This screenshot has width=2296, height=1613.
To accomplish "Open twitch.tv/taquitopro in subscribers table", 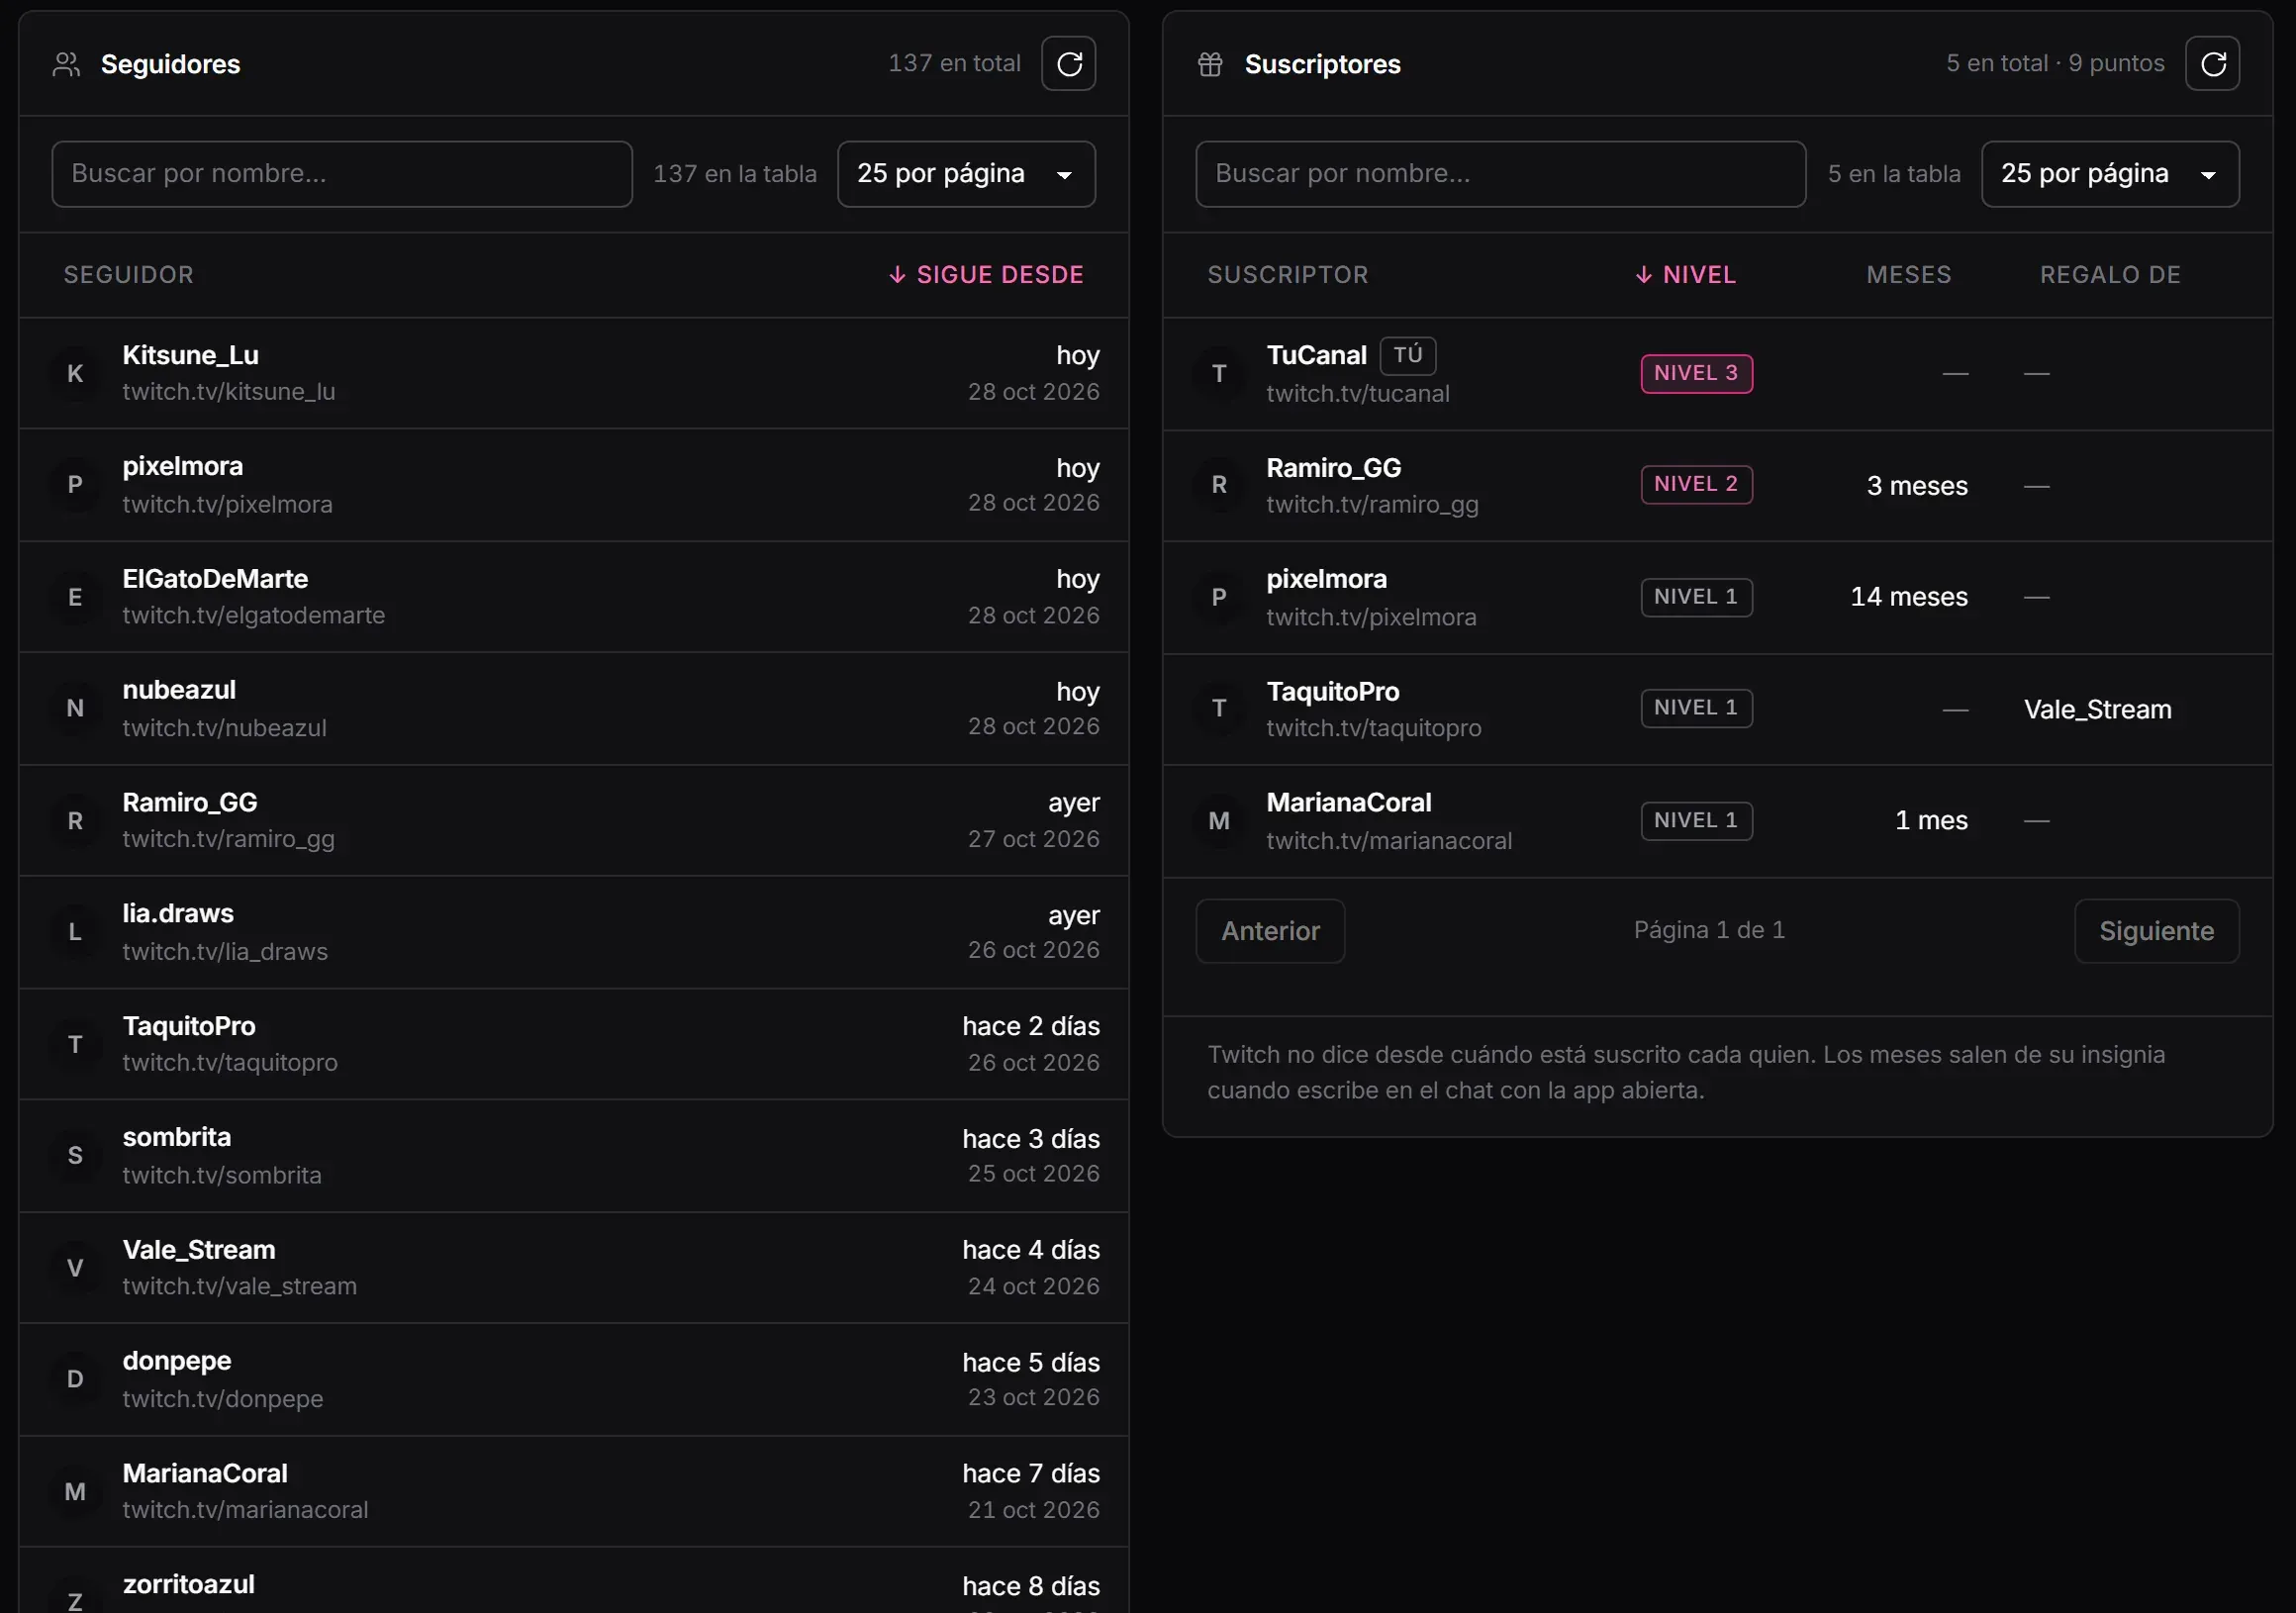I will click(1374, 728).
